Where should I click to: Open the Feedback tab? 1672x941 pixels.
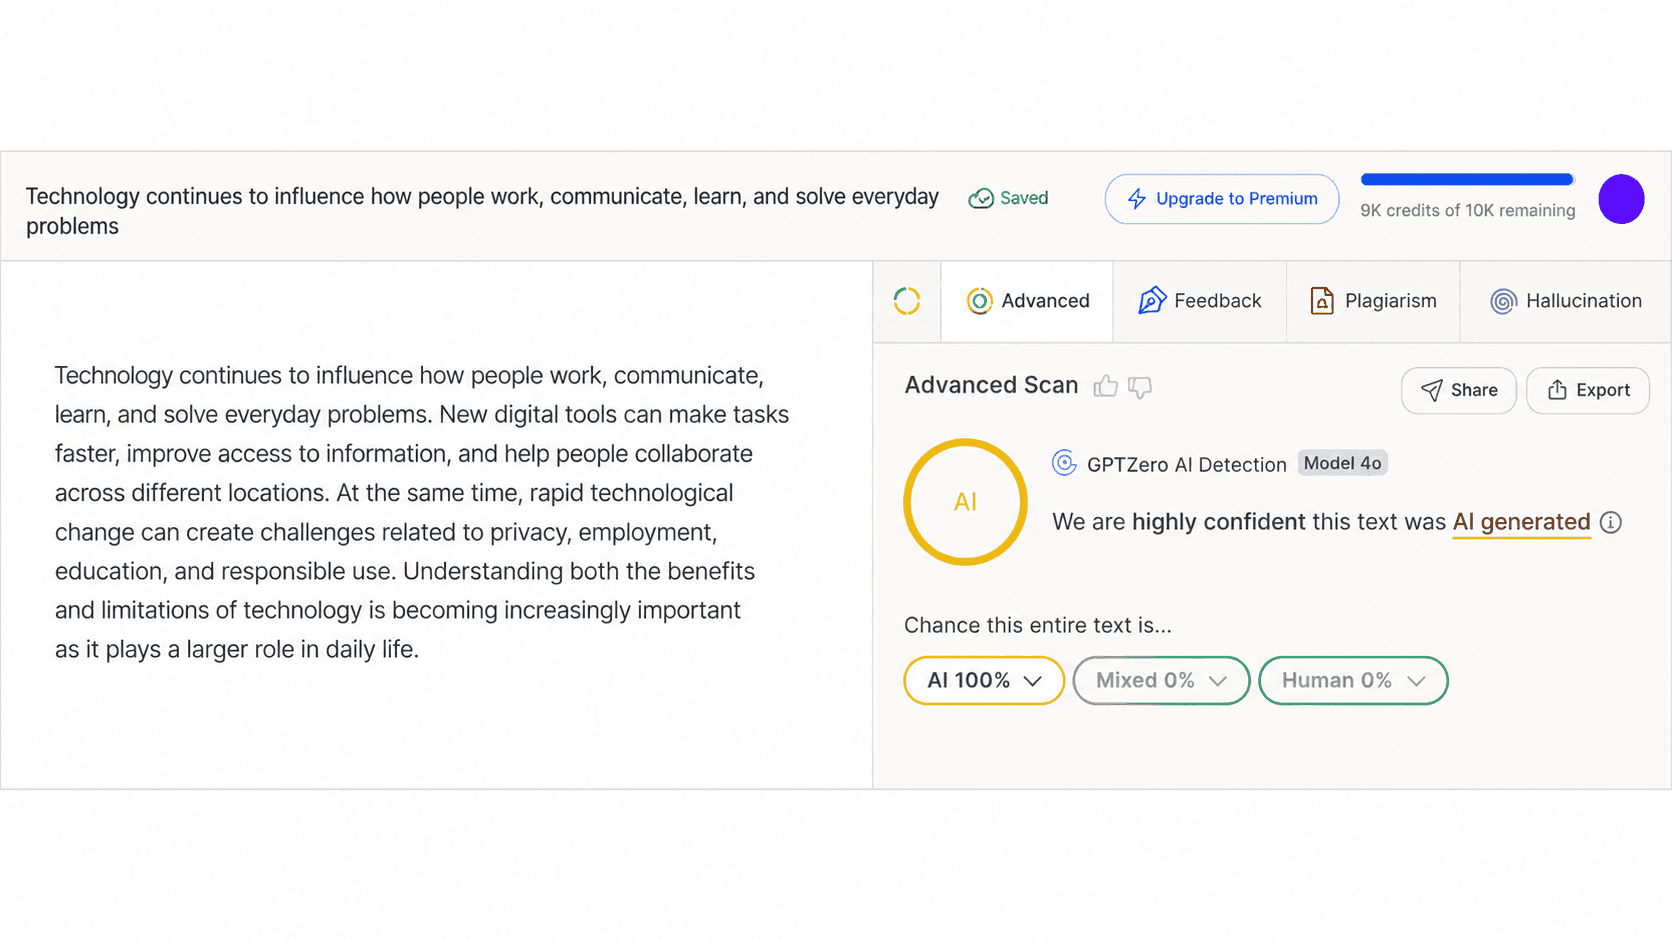[x=1200, y=301]
